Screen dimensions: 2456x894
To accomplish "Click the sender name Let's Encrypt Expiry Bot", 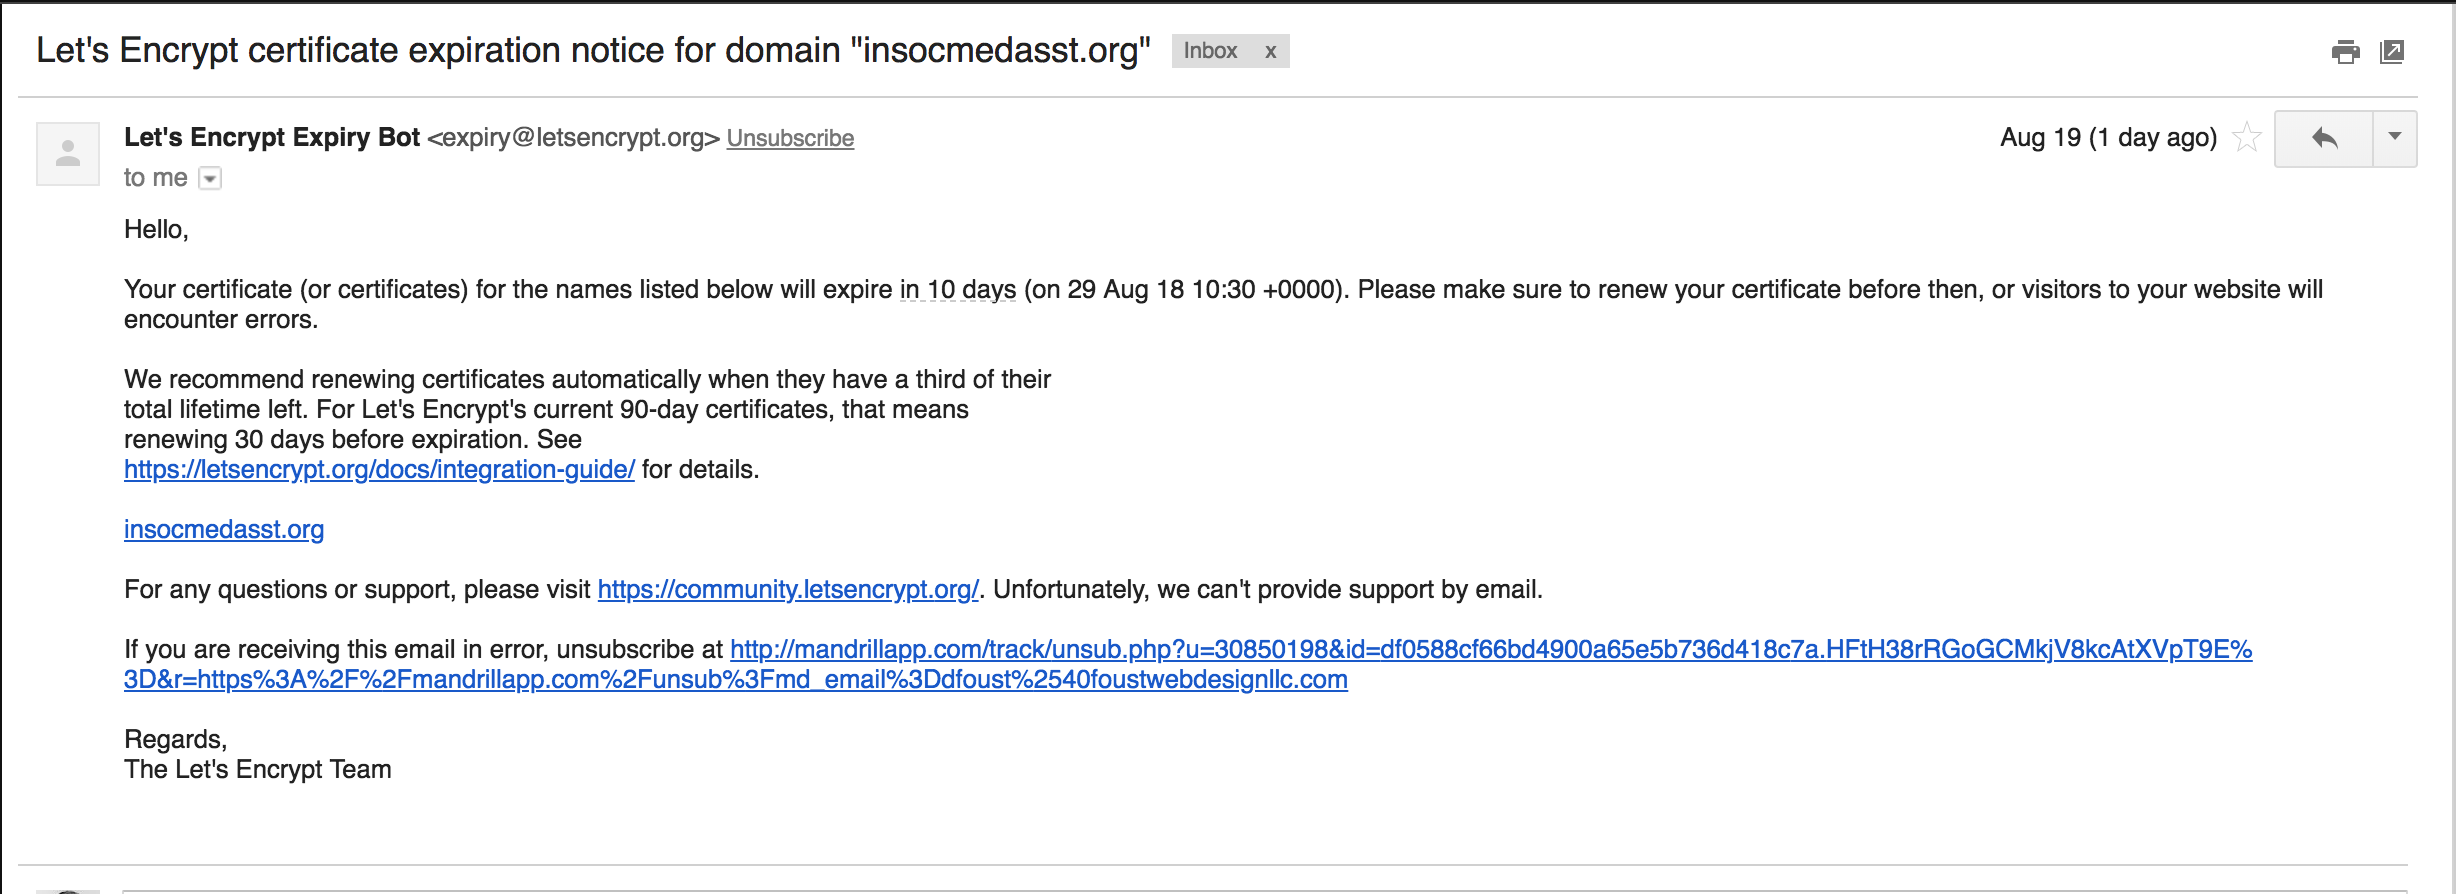I will (272, 137).
